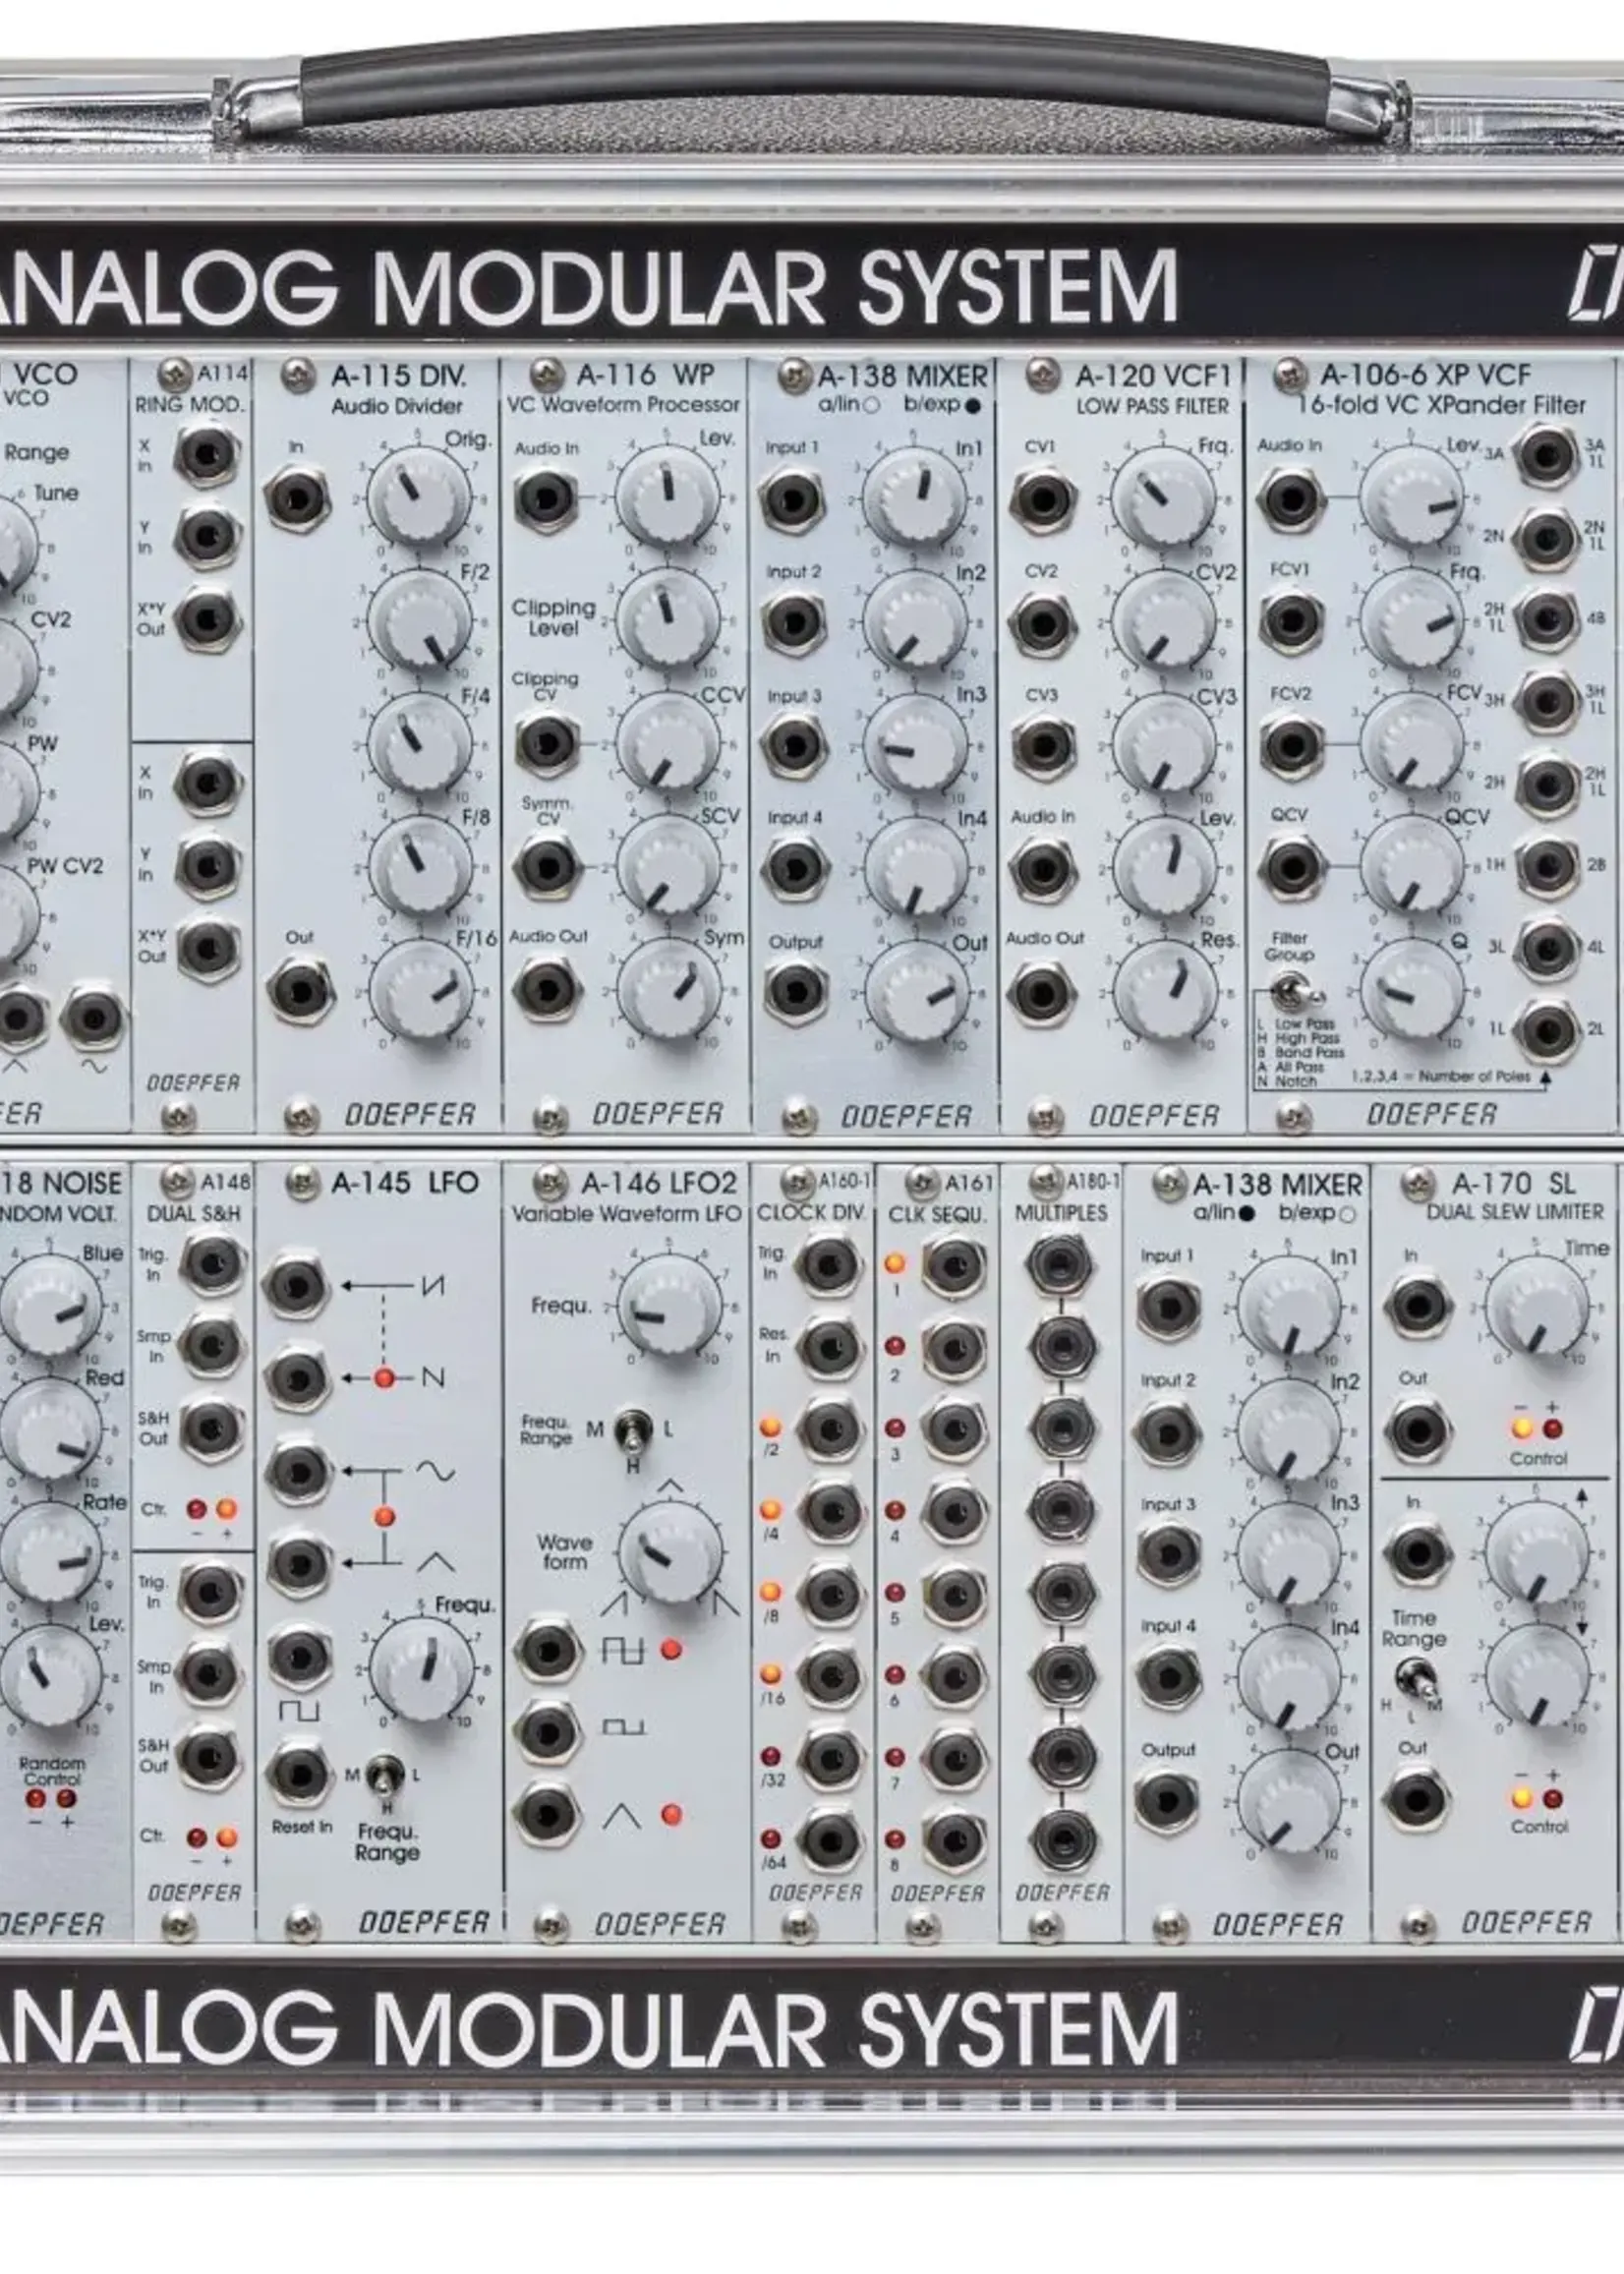Click the A-145 LFO sine wave output jack
1624x2274 pixels.
click(x=298, y=1472)
